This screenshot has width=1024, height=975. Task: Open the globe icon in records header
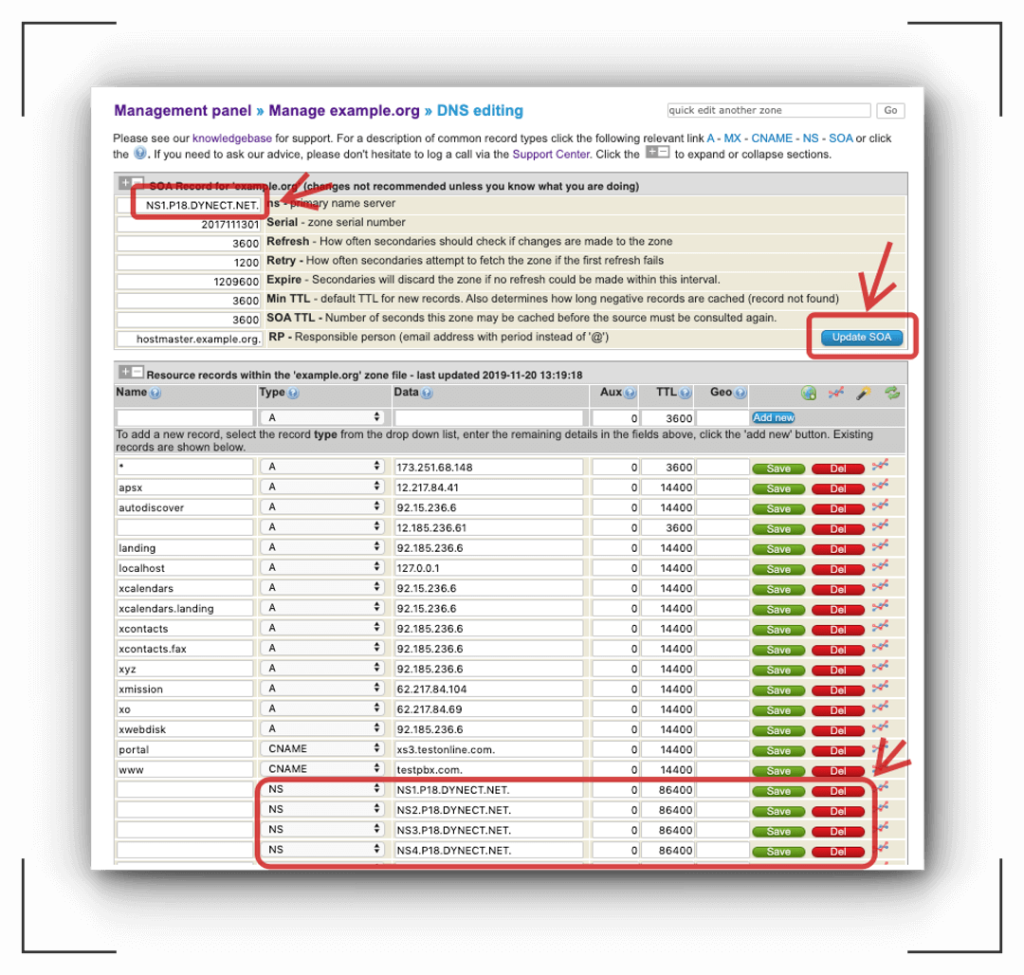808,393
